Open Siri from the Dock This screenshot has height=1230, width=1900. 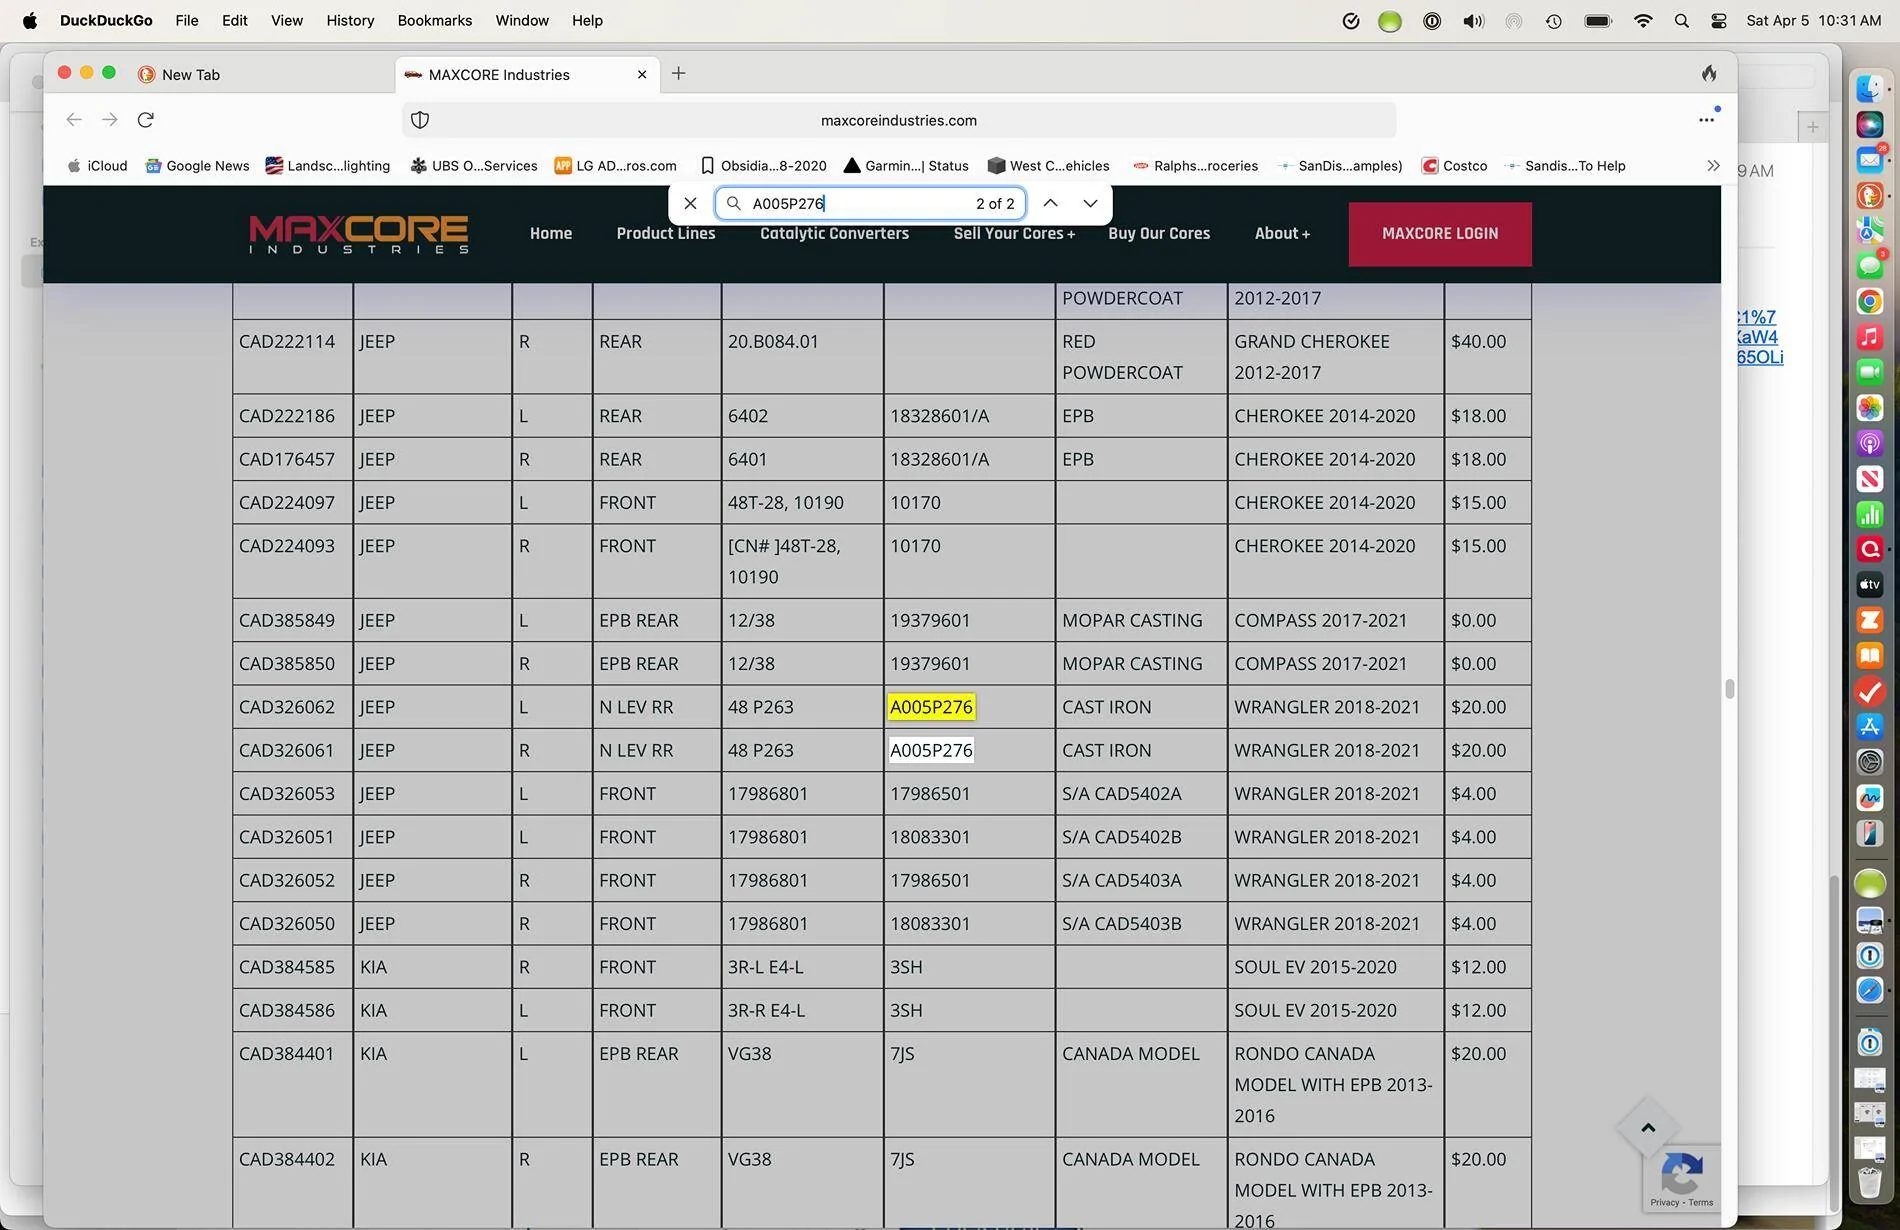[1870, 124]
